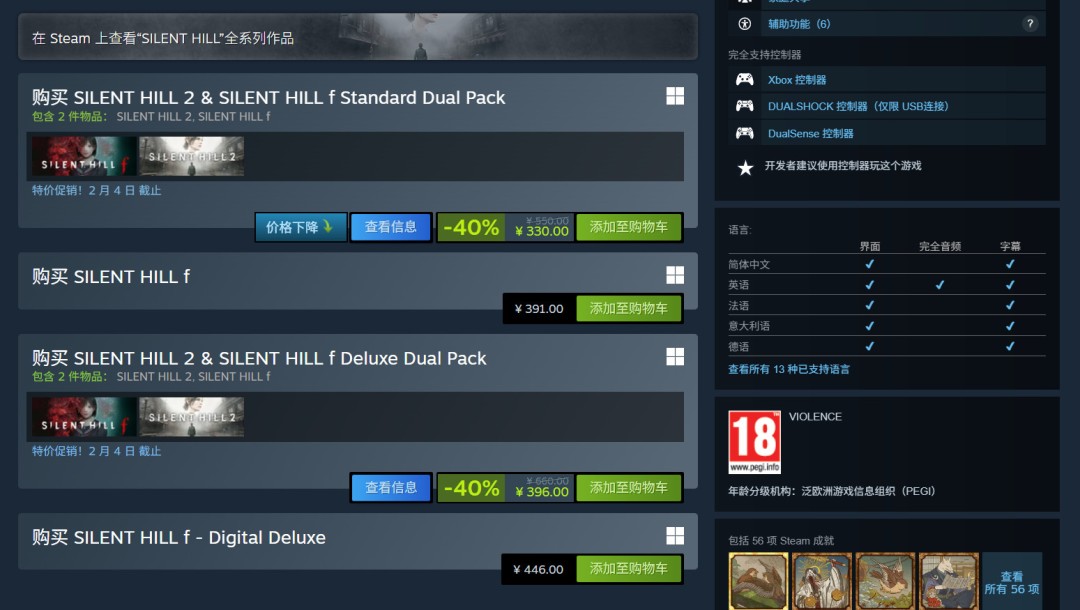Viewport: 1080px width, 610px height.
Task: Click the DualSense controller gamepad icon
Action: pos(745,133)
